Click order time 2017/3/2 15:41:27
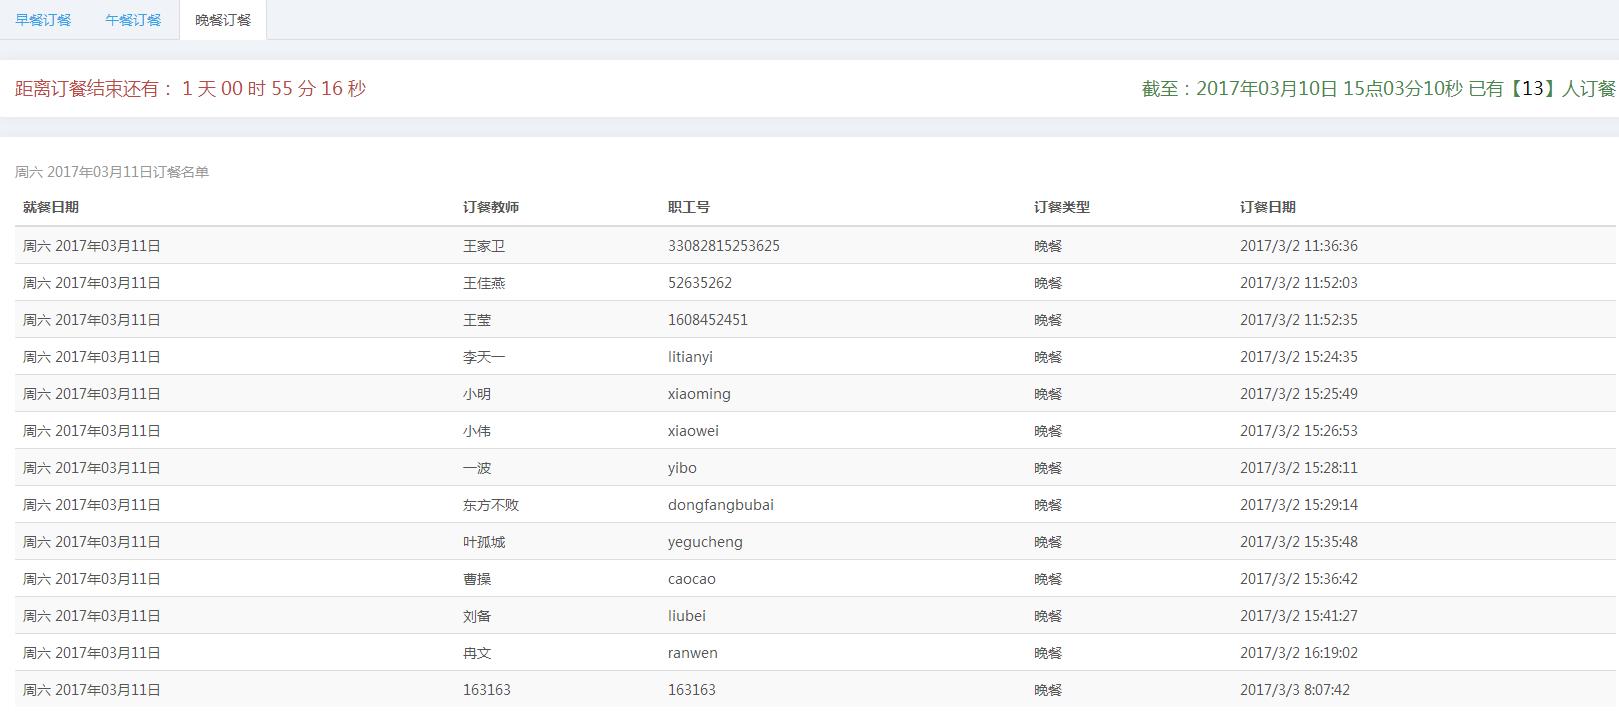 click(x=1299, y=616)
